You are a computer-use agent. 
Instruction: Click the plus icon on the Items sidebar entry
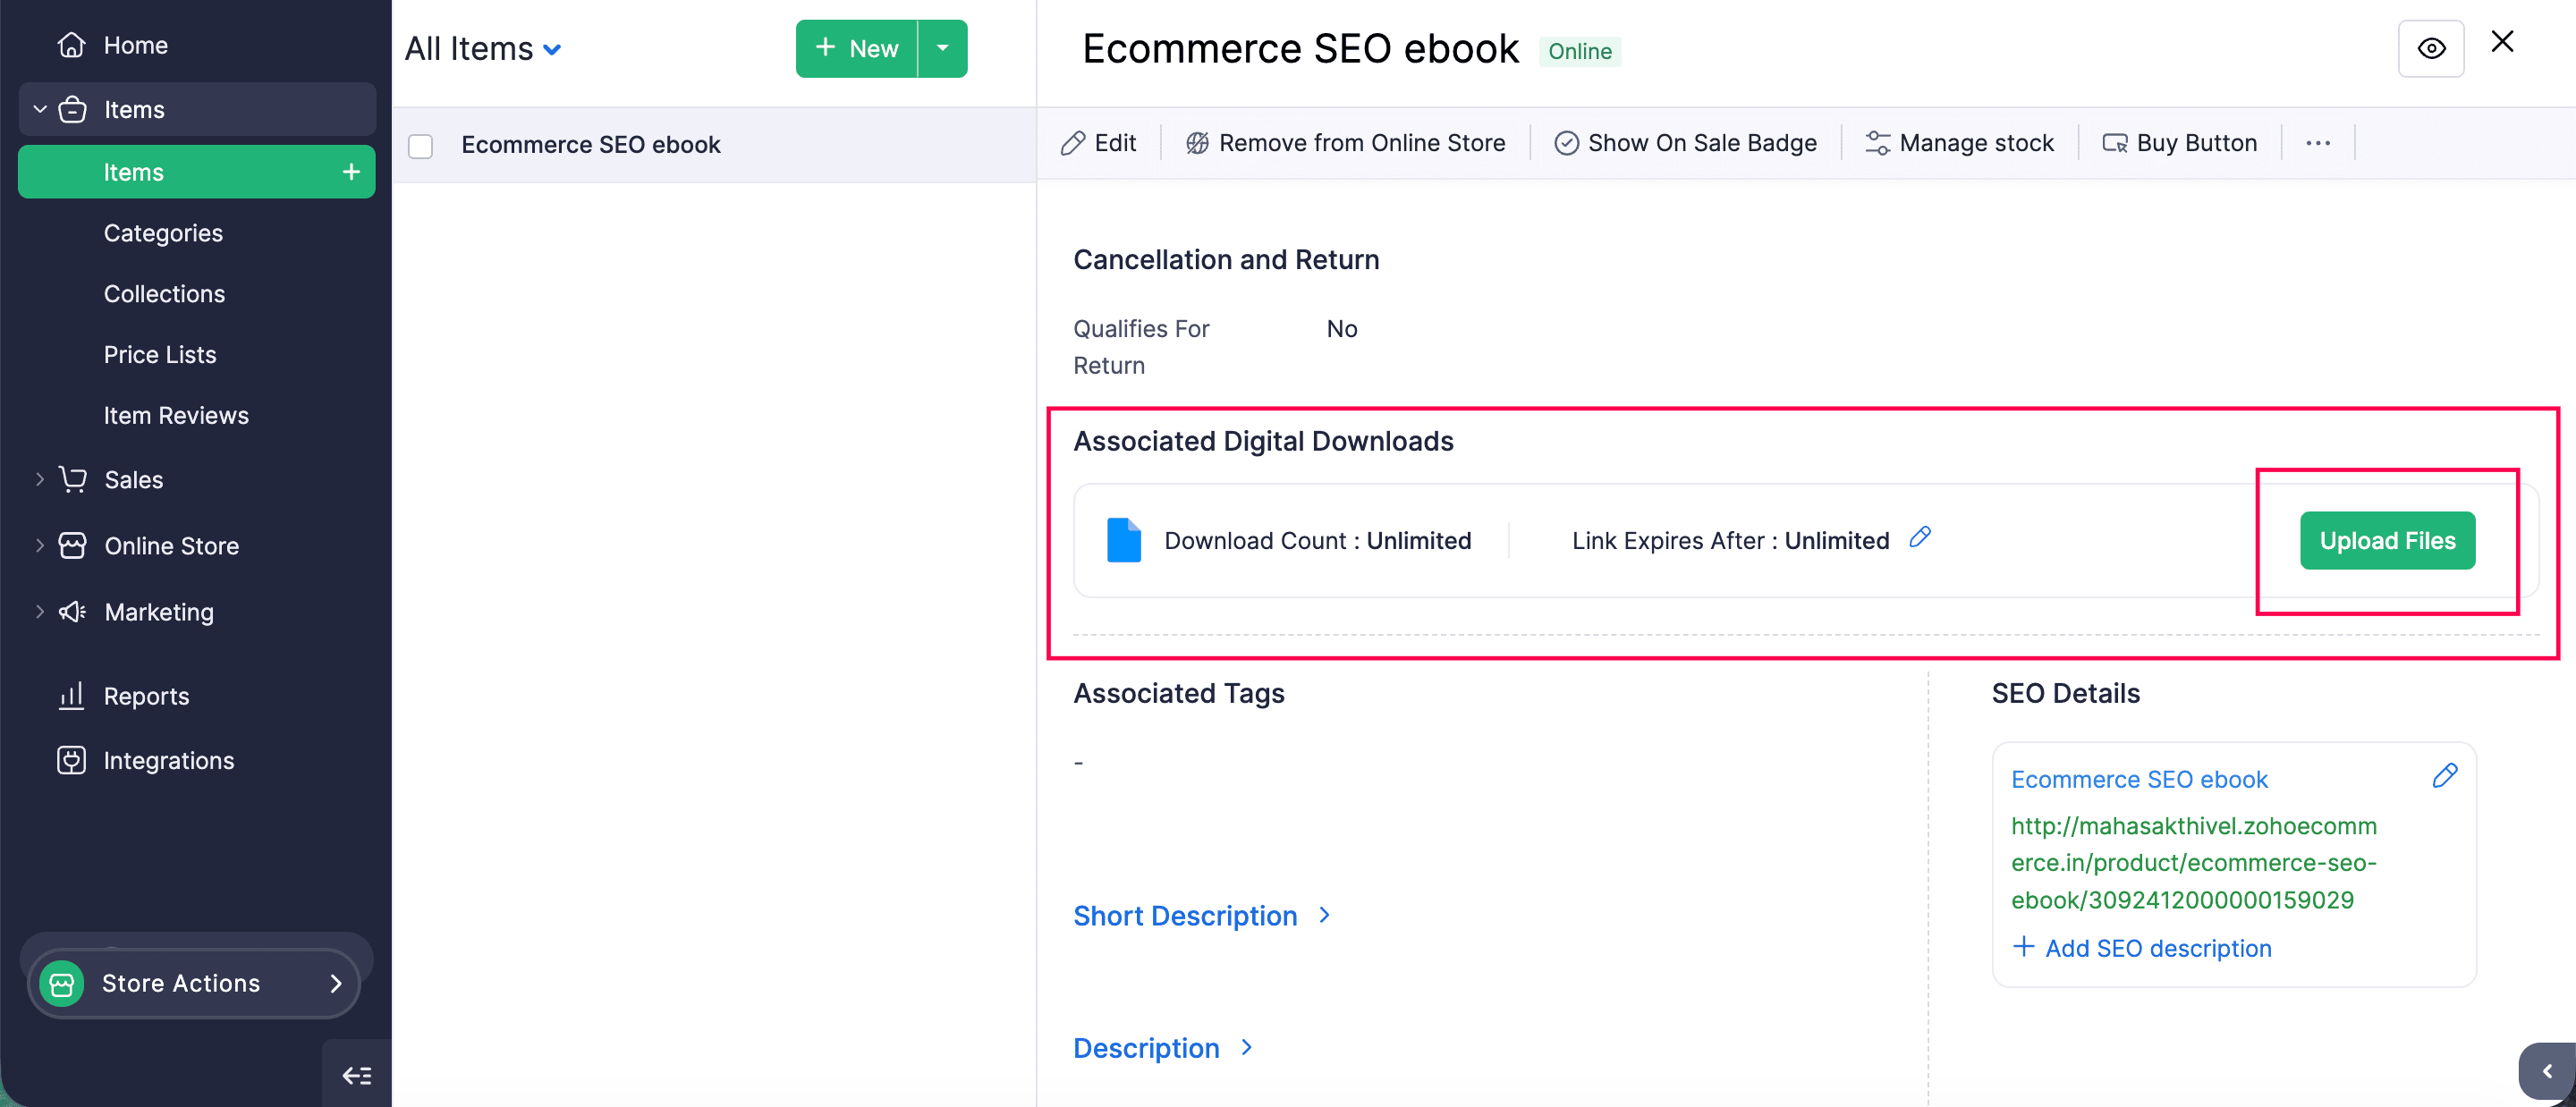click(351, 172)
